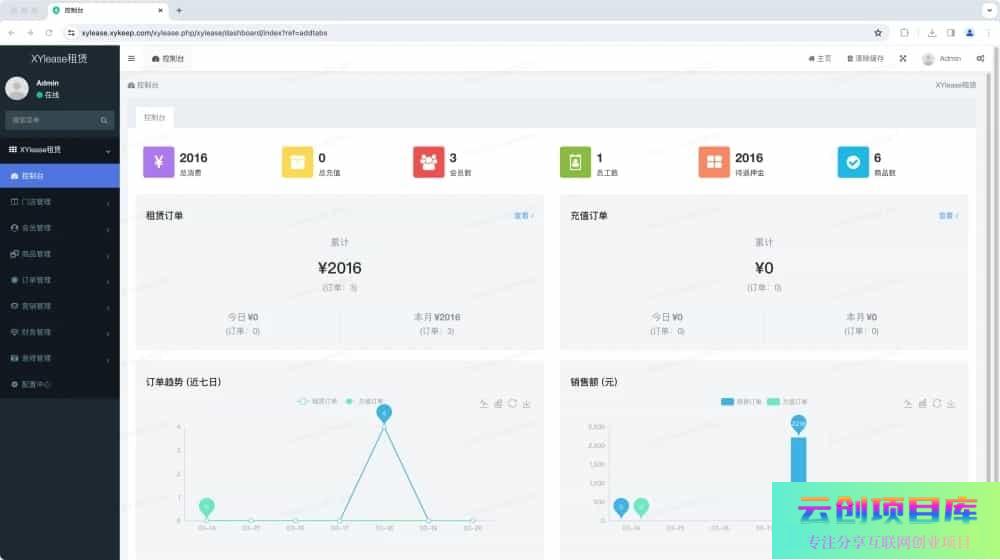Select 控制台 in the left sidebar

point(59,176)
